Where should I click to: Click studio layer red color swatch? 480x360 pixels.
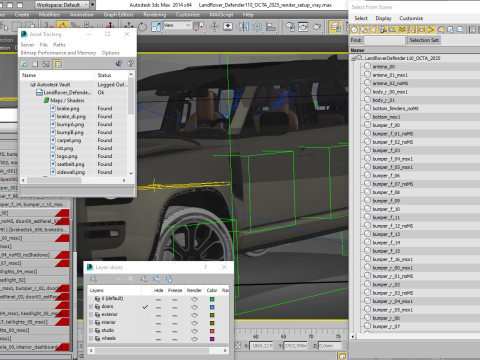point(212,331)
